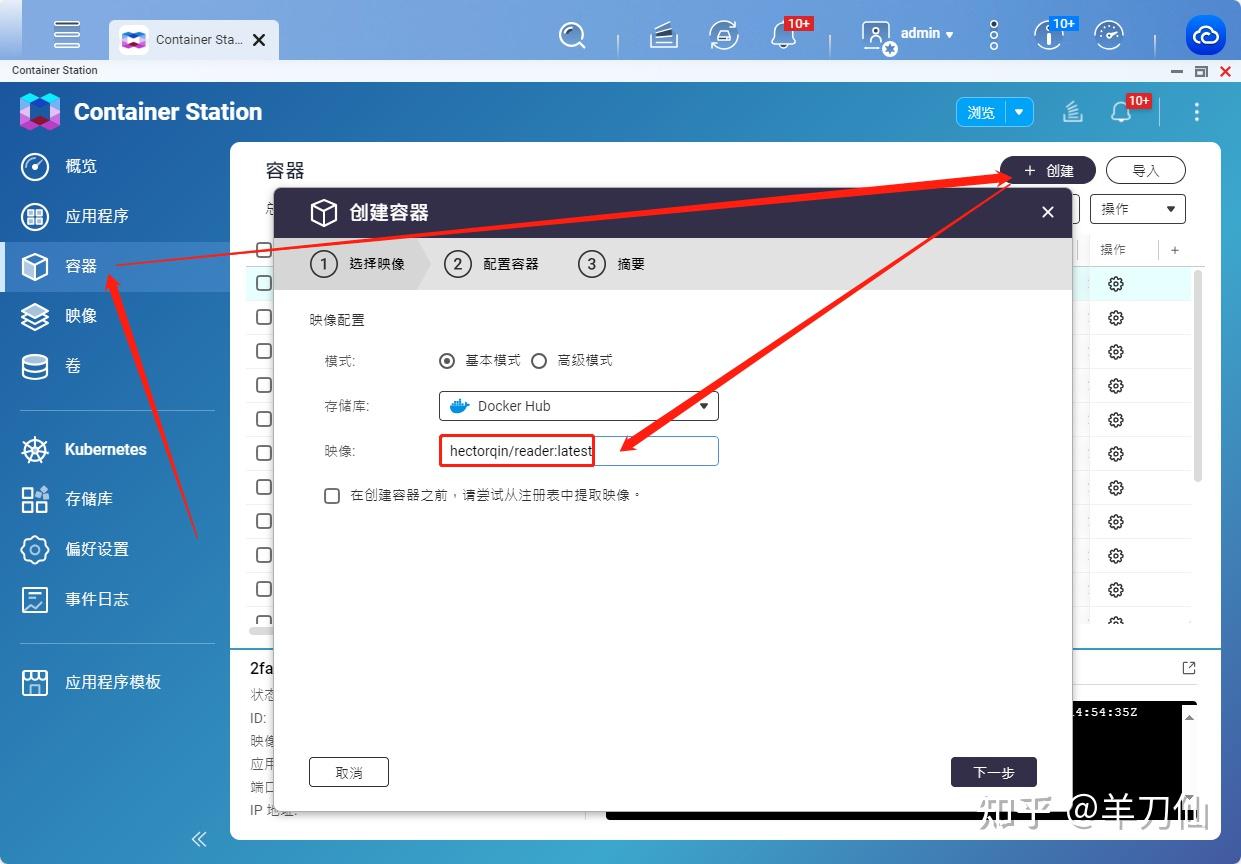Open the Docker Hub repository dropdown
Viewport: 1241px width, 864px height.
[704, 406]
